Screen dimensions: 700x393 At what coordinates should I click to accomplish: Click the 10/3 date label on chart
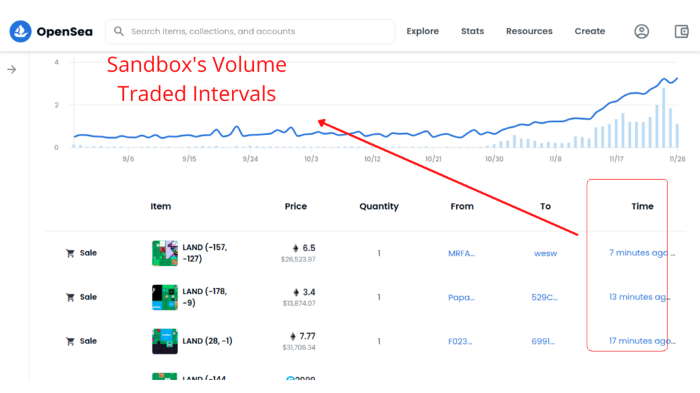[311, 159]
